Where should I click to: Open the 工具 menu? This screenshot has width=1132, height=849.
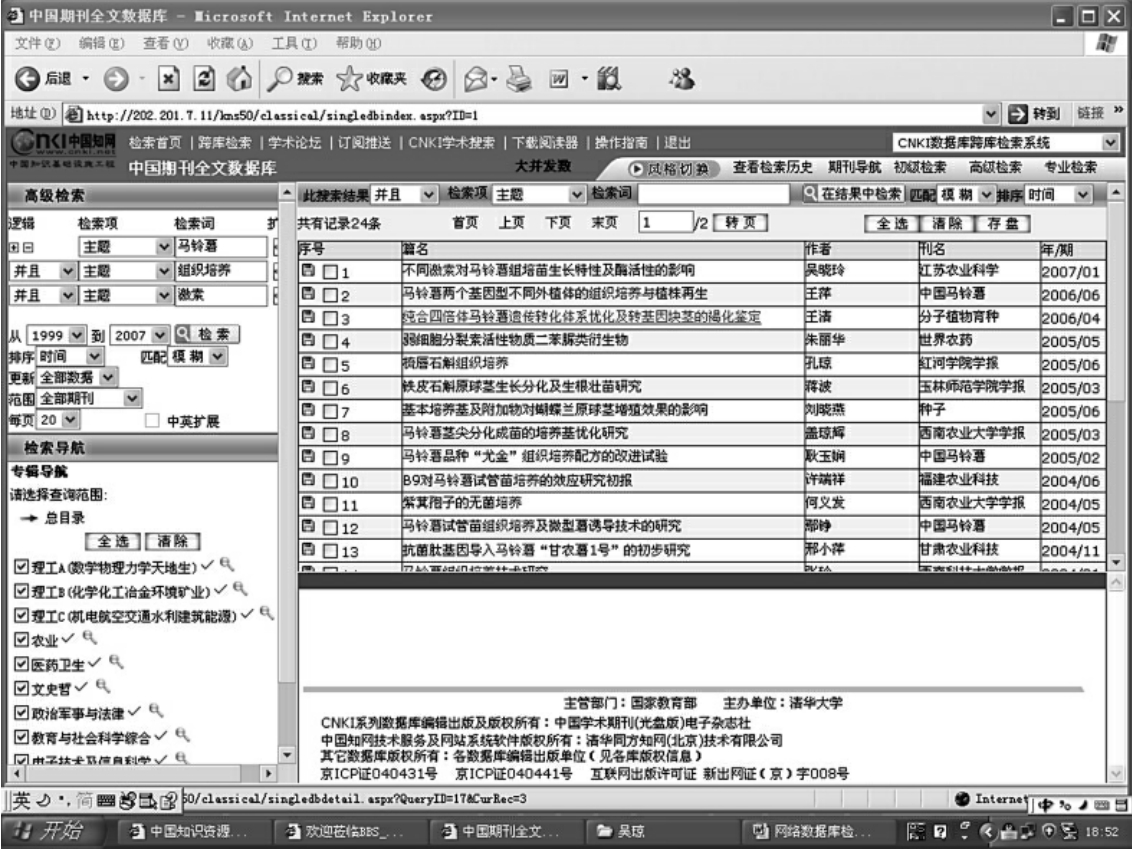coord(294,43)
